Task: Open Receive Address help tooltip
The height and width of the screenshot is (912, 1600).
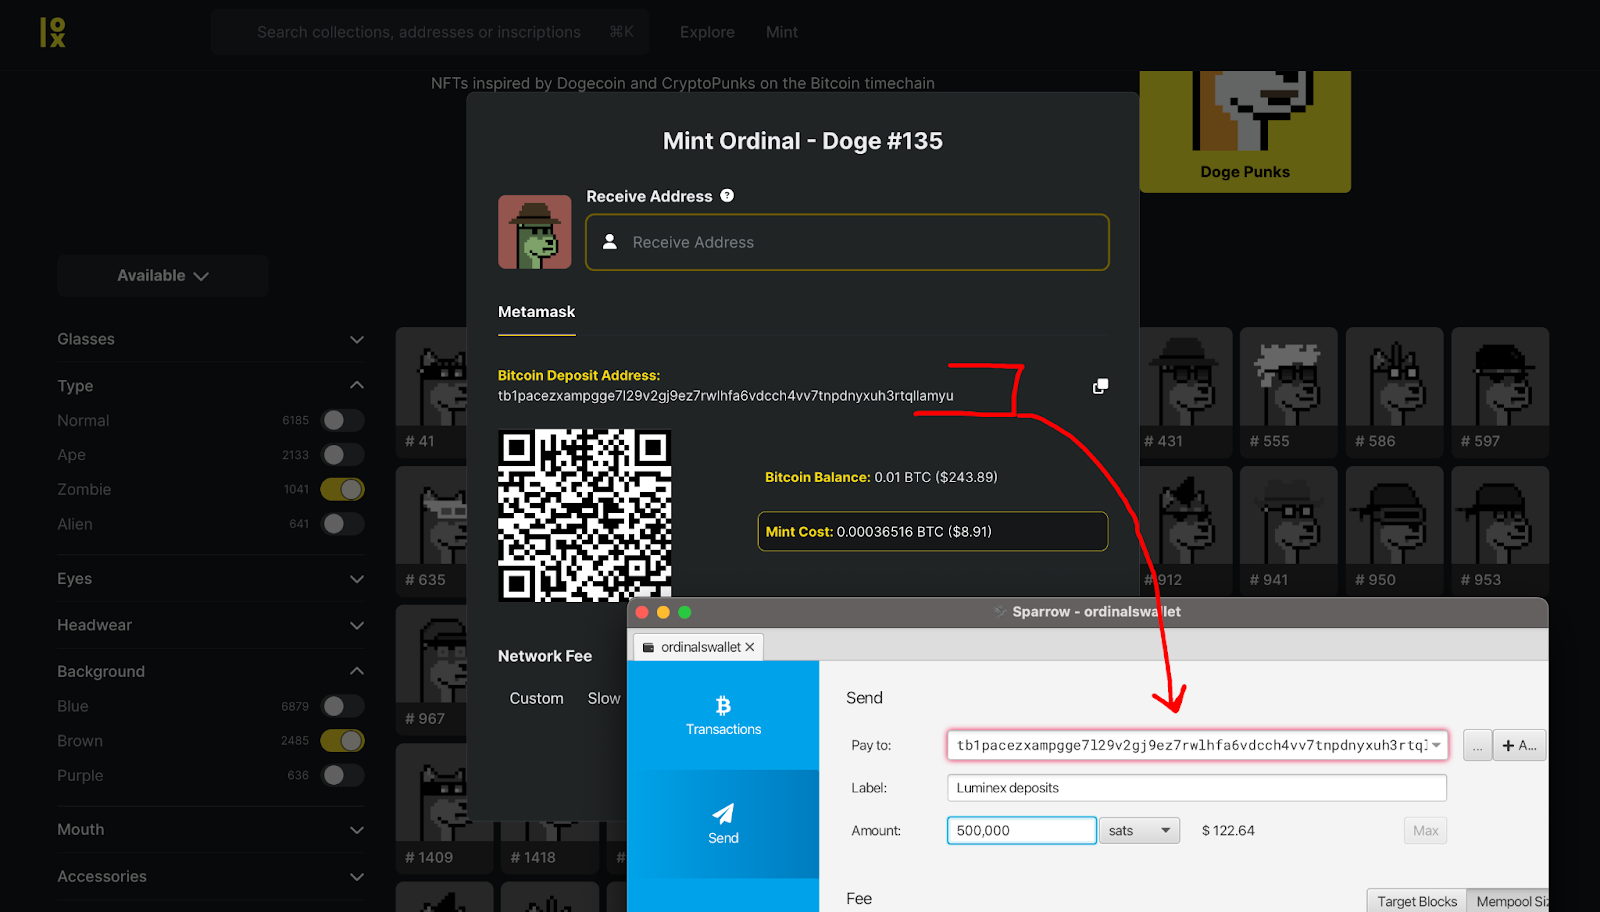Action: 727,196
